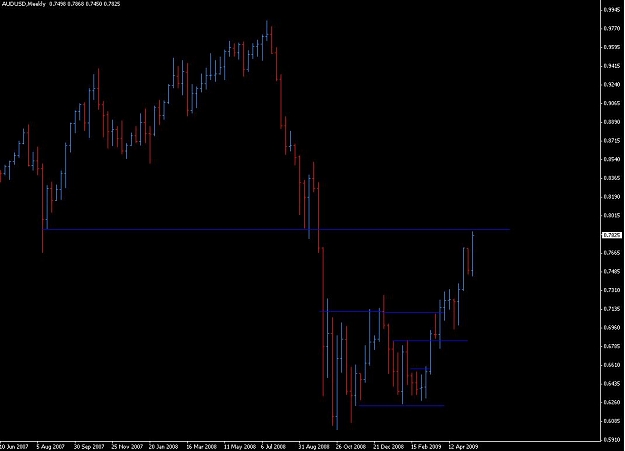
Task: Click the 11 May 2008 date label
Action: [240, 447]
